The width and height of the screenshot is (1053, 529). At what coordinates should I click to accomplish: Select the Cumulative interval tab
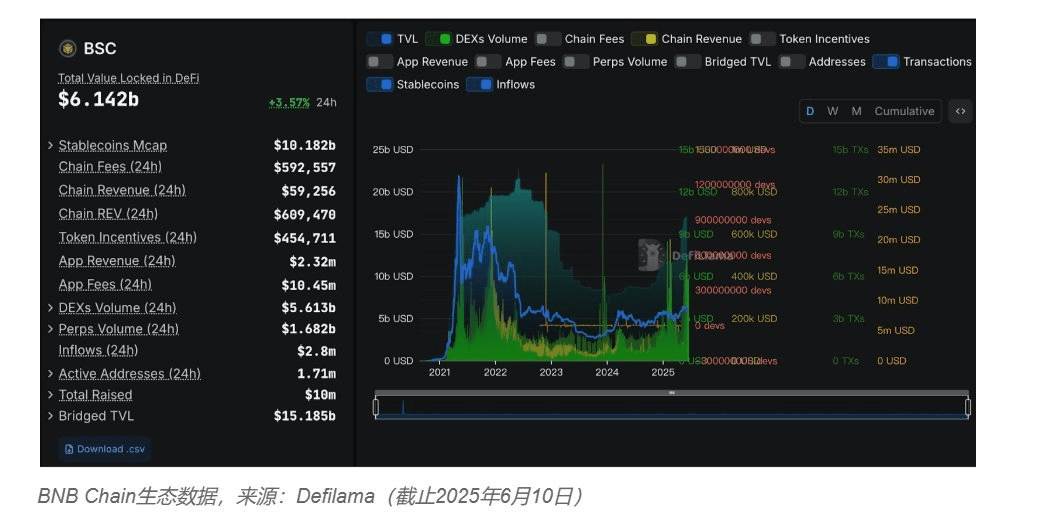pos(904,111)
